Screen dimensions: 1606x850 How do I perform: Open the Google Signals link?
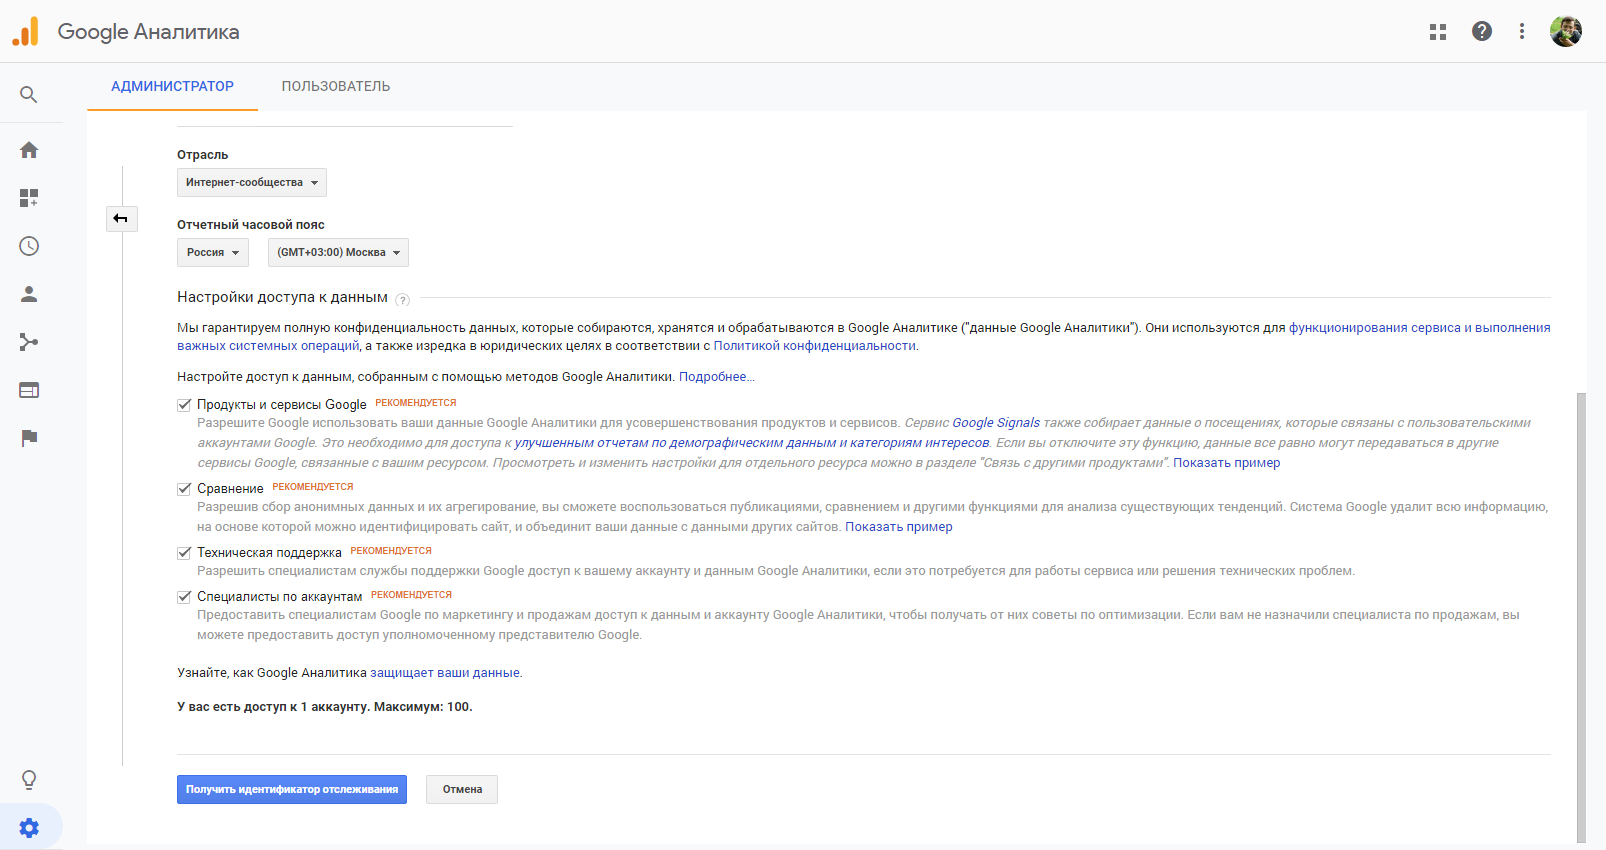996,423
